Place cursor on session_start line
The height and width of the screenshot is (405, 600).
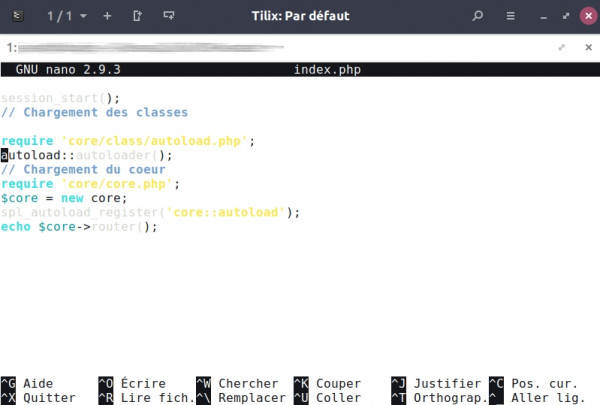60,98
